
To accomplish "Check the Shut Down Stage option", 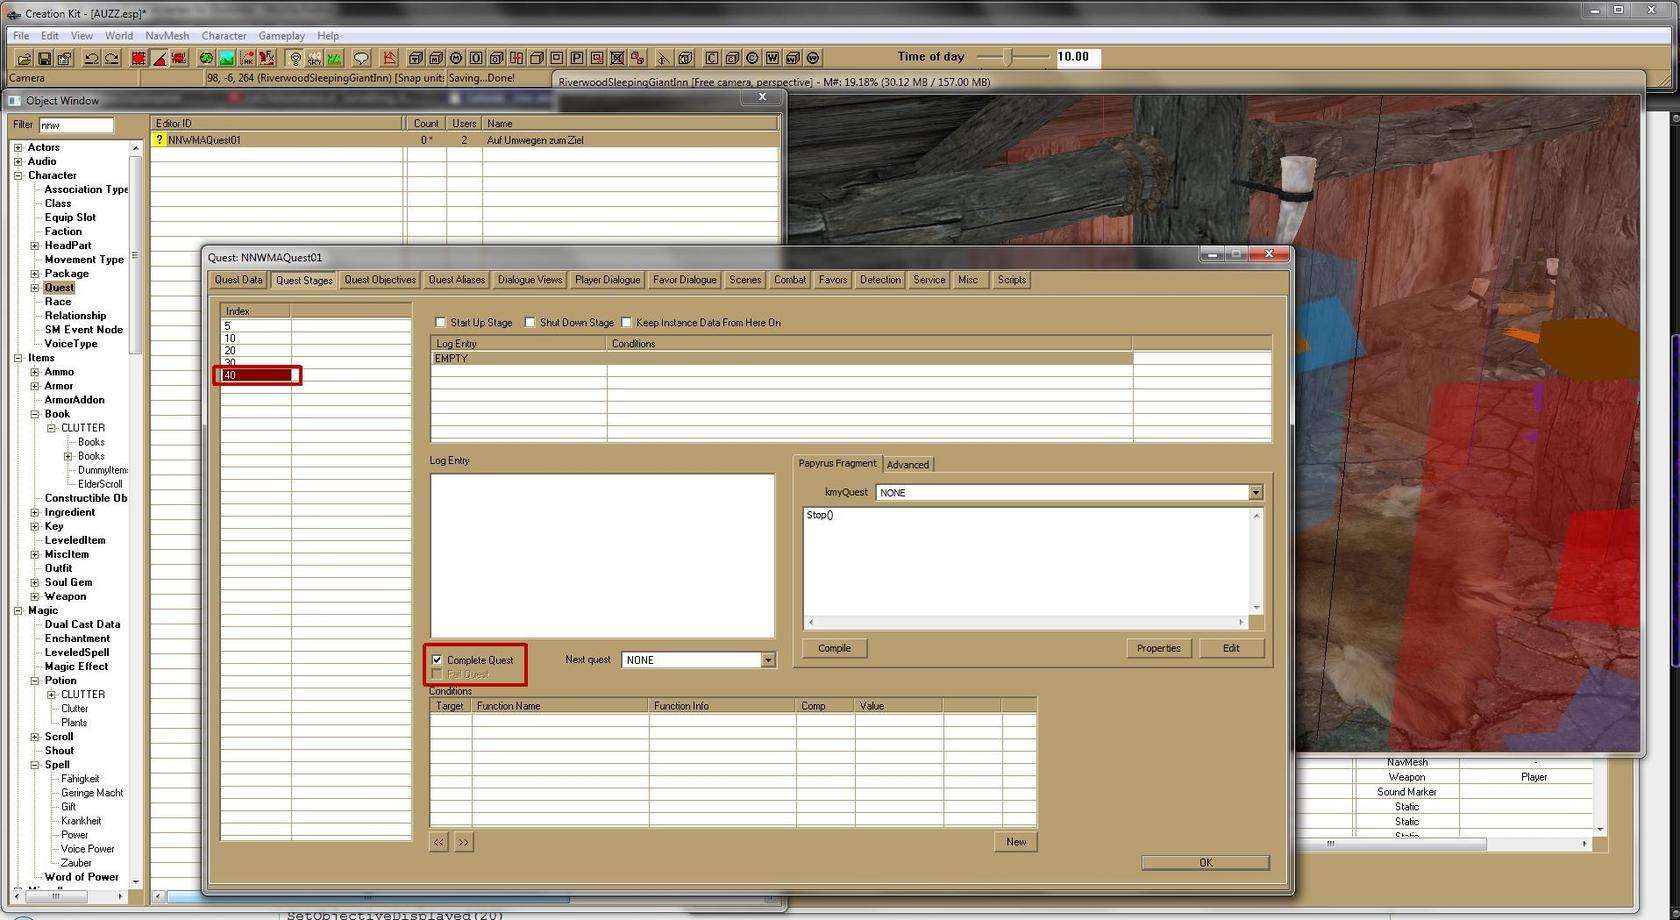I will pos(530,323).
